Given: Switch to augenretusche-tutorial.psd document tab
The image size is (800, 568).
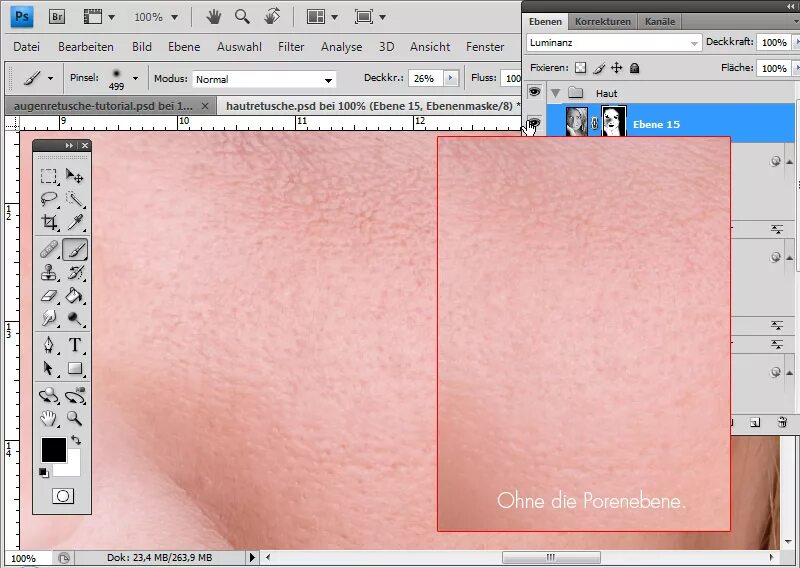Looking at the screenshot, I should tap(103, 106).
